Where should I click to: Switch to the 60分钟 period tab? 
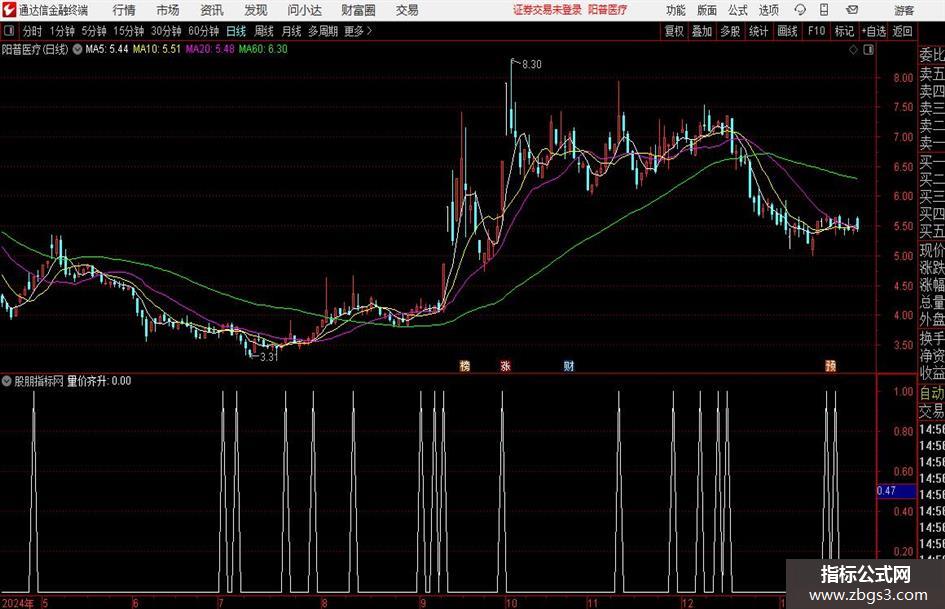[204, 31]
